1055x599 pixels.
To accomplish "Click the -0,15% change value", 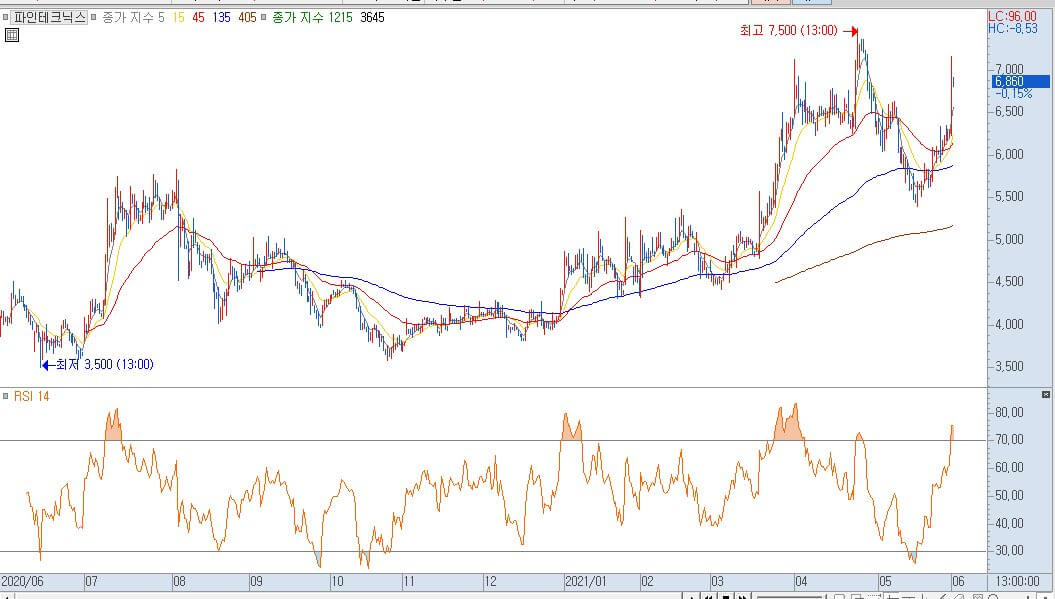I will [x=1013, y=94].
